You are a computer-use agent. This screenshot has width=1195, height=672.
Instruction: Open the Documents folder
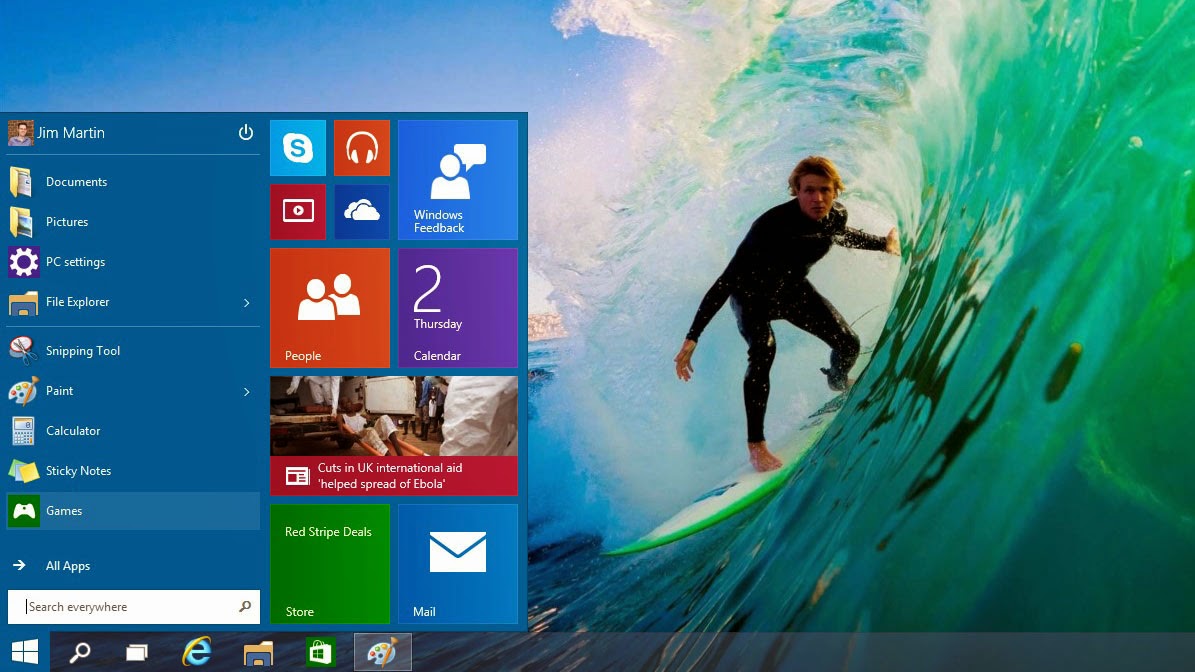click(x=133, y=182)
